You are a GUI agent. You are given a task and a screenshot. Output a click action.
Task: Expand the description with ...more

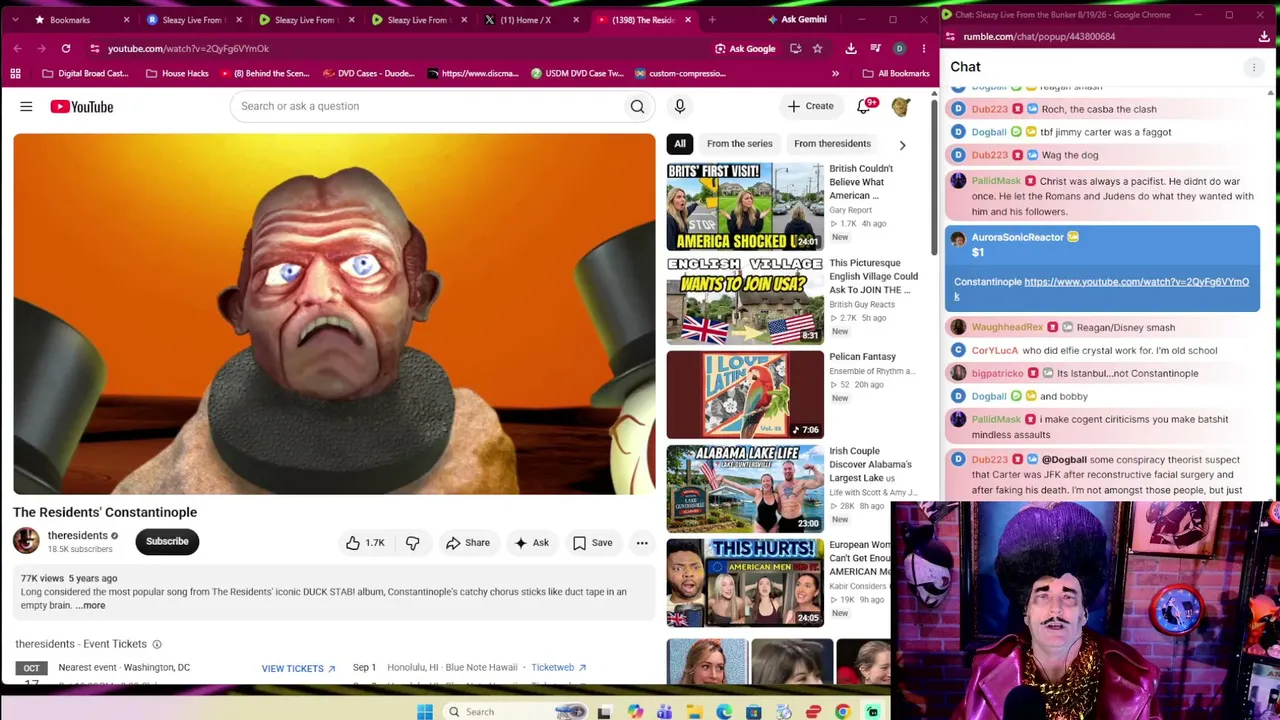click(x=91, y=605)
